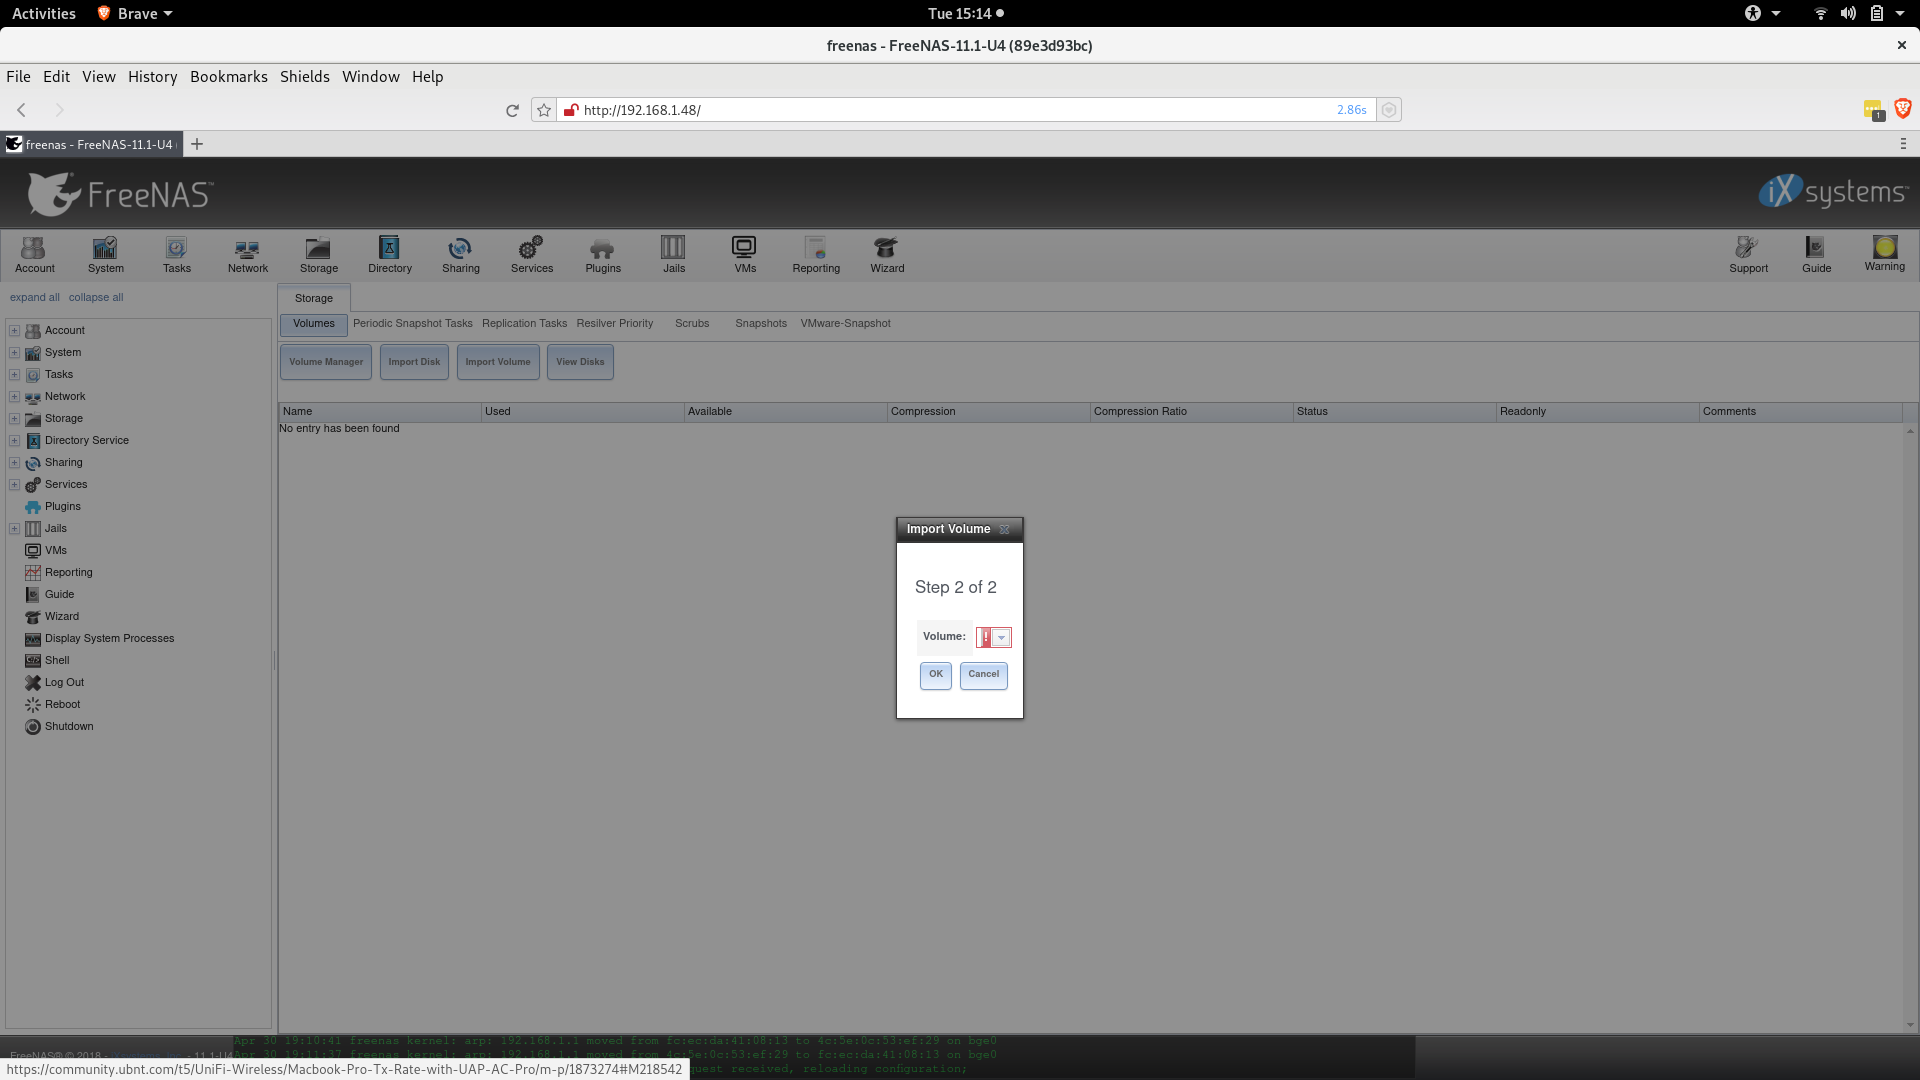Expand the System tree node
The width and height of the screenshot is (1920, 1080).
click(15, 352)
